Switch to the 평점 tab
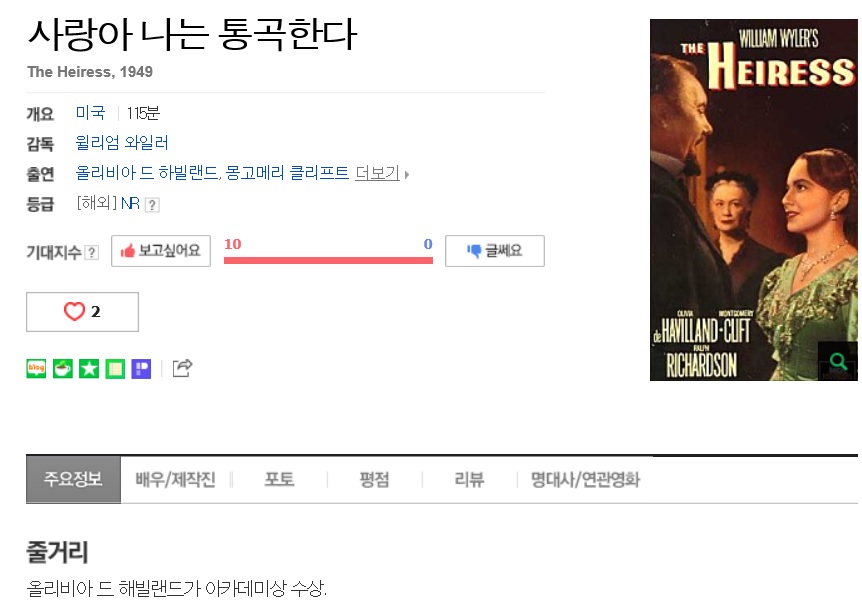Screen dimensions: 862x604 [374, 479]
